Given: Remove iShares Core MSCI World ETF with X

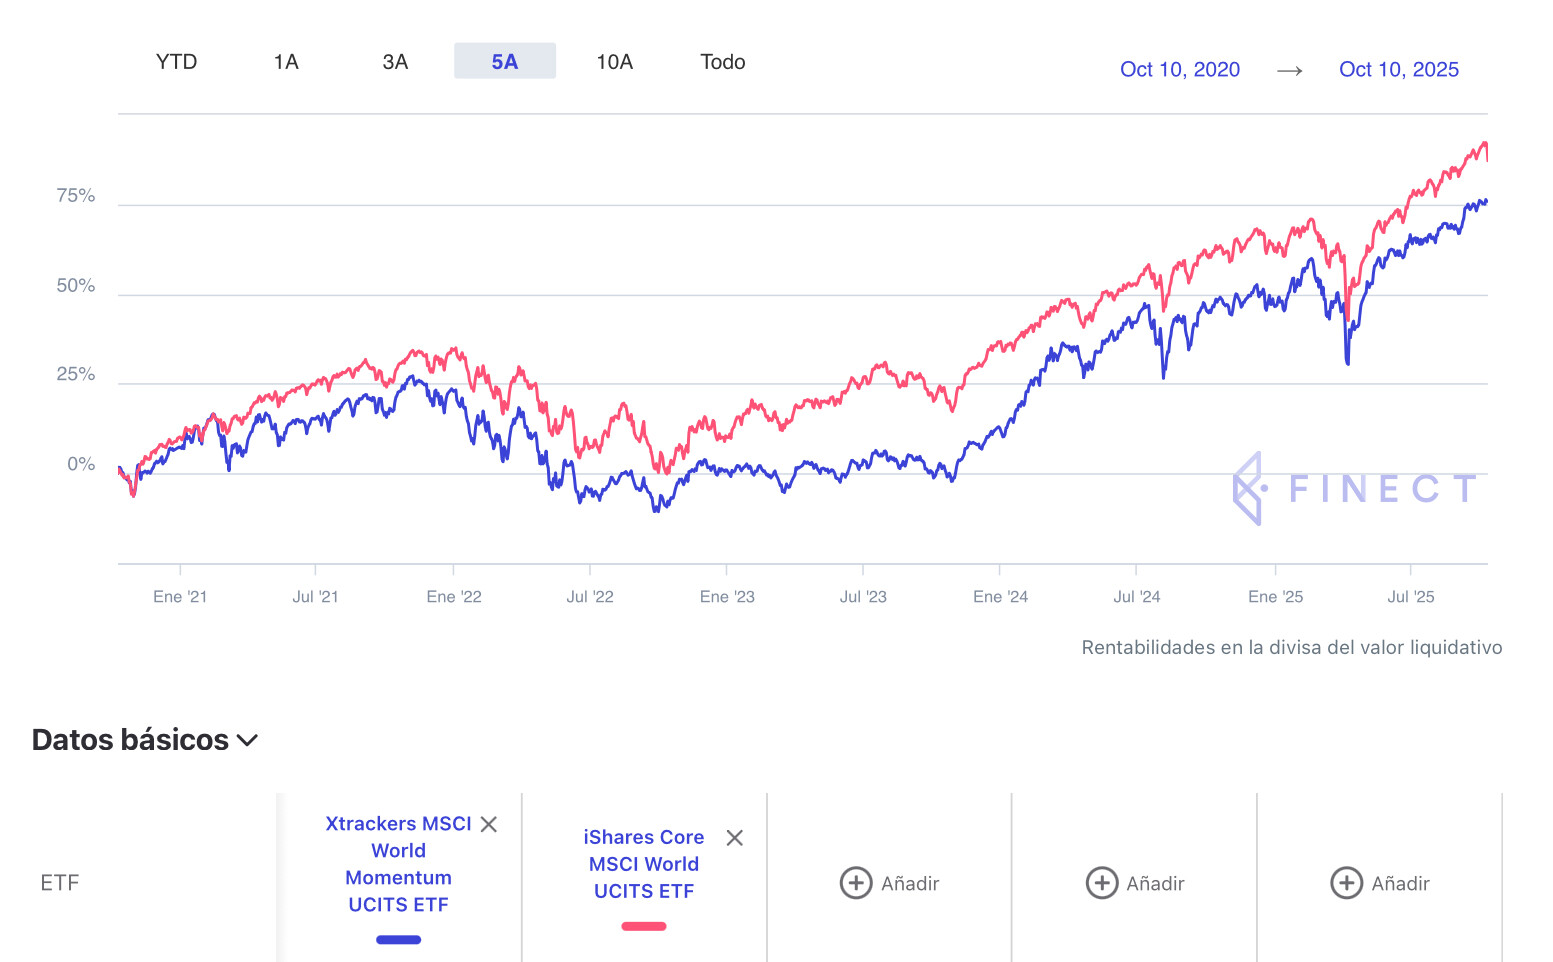Looking at the screenshot, I should click(734, 838).
